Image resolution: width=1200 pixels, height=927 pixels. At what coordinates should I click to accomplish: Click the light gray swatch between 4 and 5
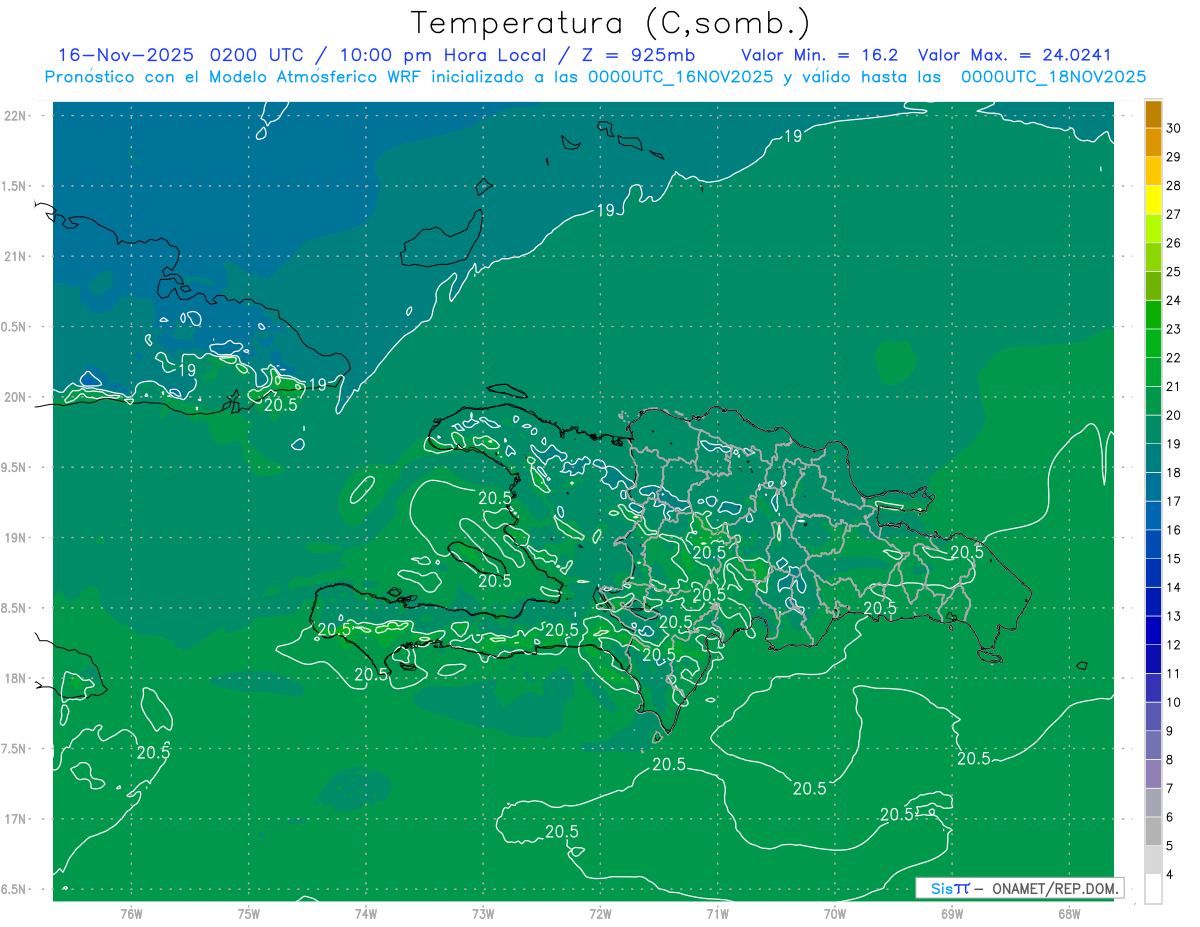1153,859
